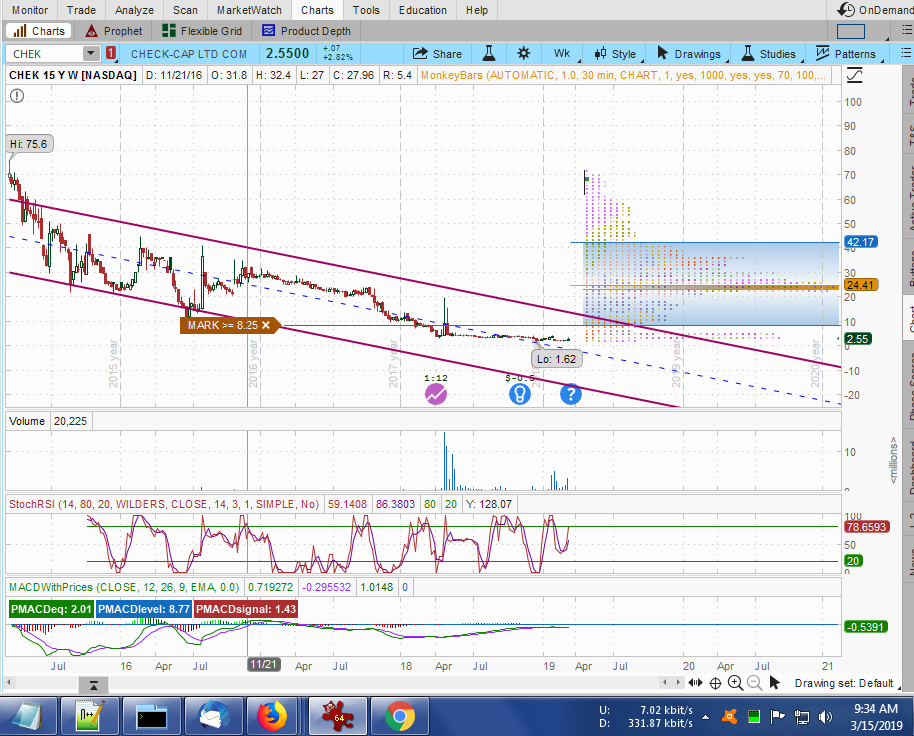Click the blue question mark event icon
Image resolution: width=914 pixels, height=736 pixels.
(570, 394)
